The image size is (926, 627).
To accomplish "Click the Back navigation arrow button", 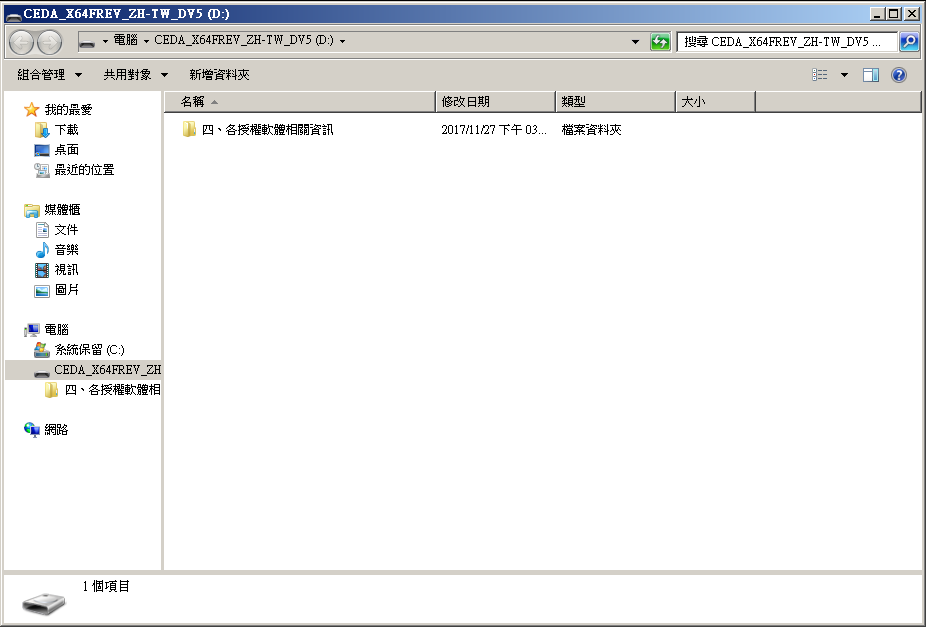I will [21, 42].
